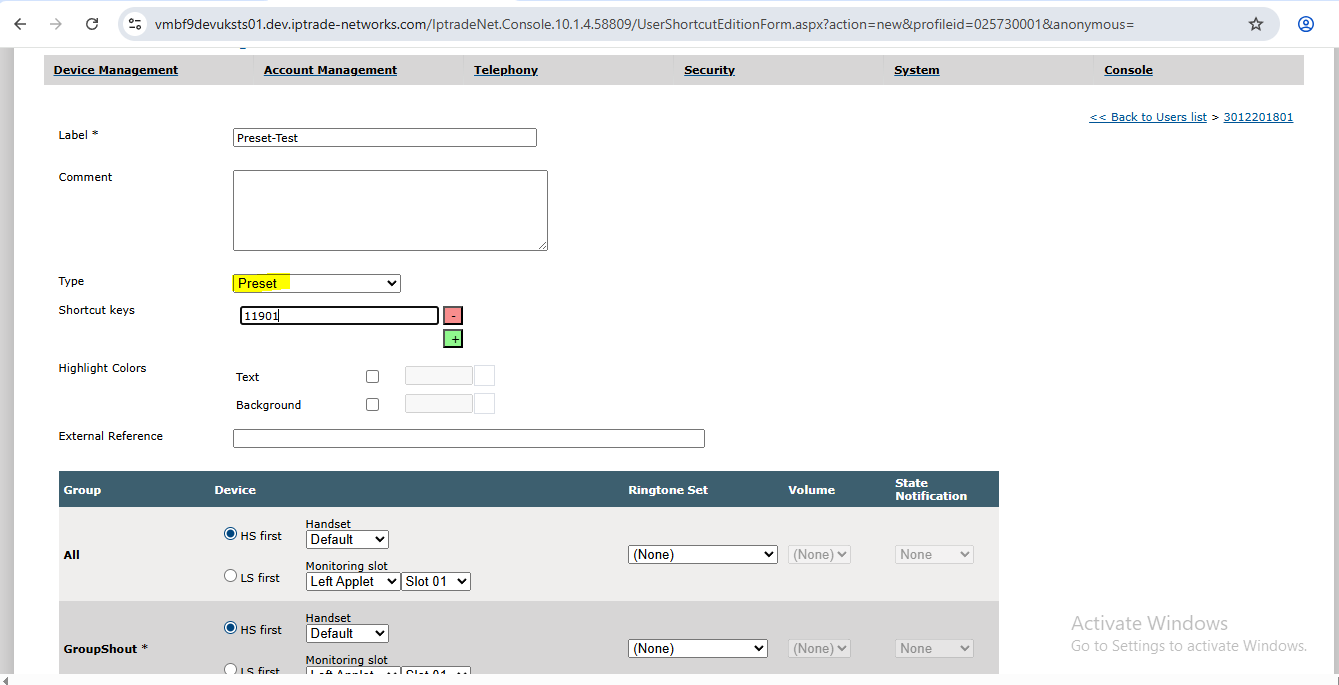Open the Console menu

click(1128, 70)
